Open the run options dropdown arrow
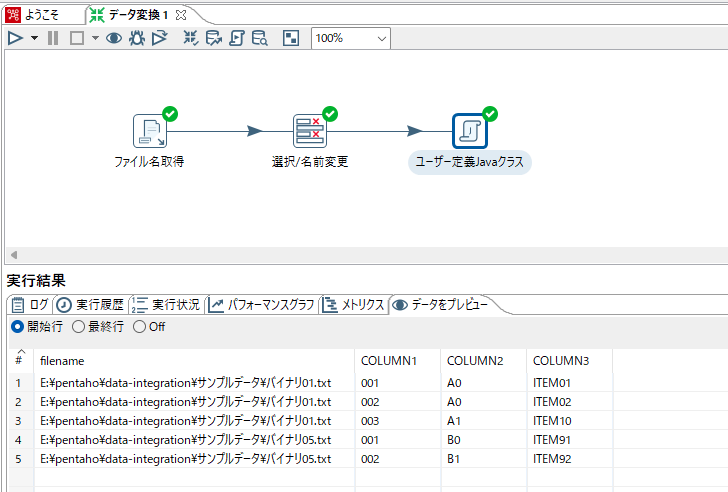This screenshot has height=492, width=728. [x=34, y=38]
